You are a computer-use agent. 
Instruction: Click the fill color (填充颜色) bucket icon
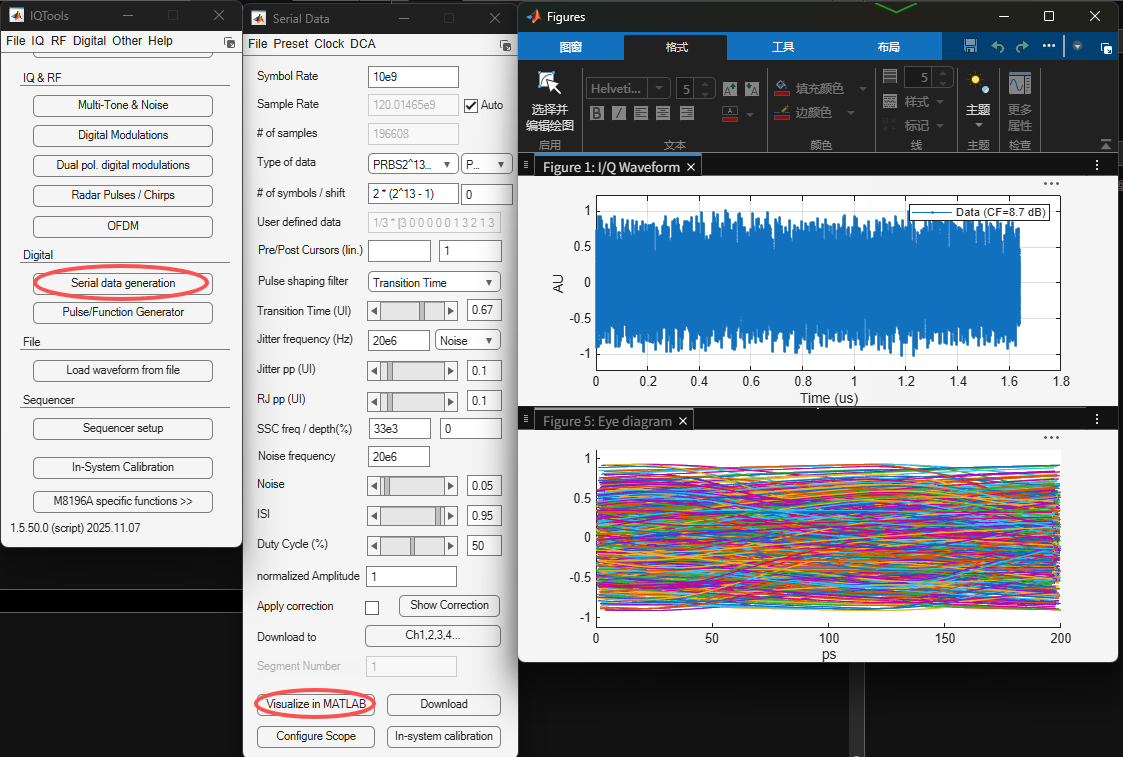click(x=782, y=88)
